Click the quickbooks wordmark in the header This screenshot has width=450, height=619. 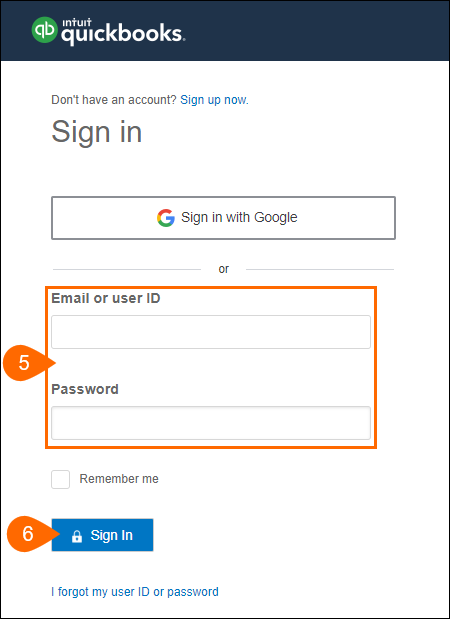click(123, 34)
